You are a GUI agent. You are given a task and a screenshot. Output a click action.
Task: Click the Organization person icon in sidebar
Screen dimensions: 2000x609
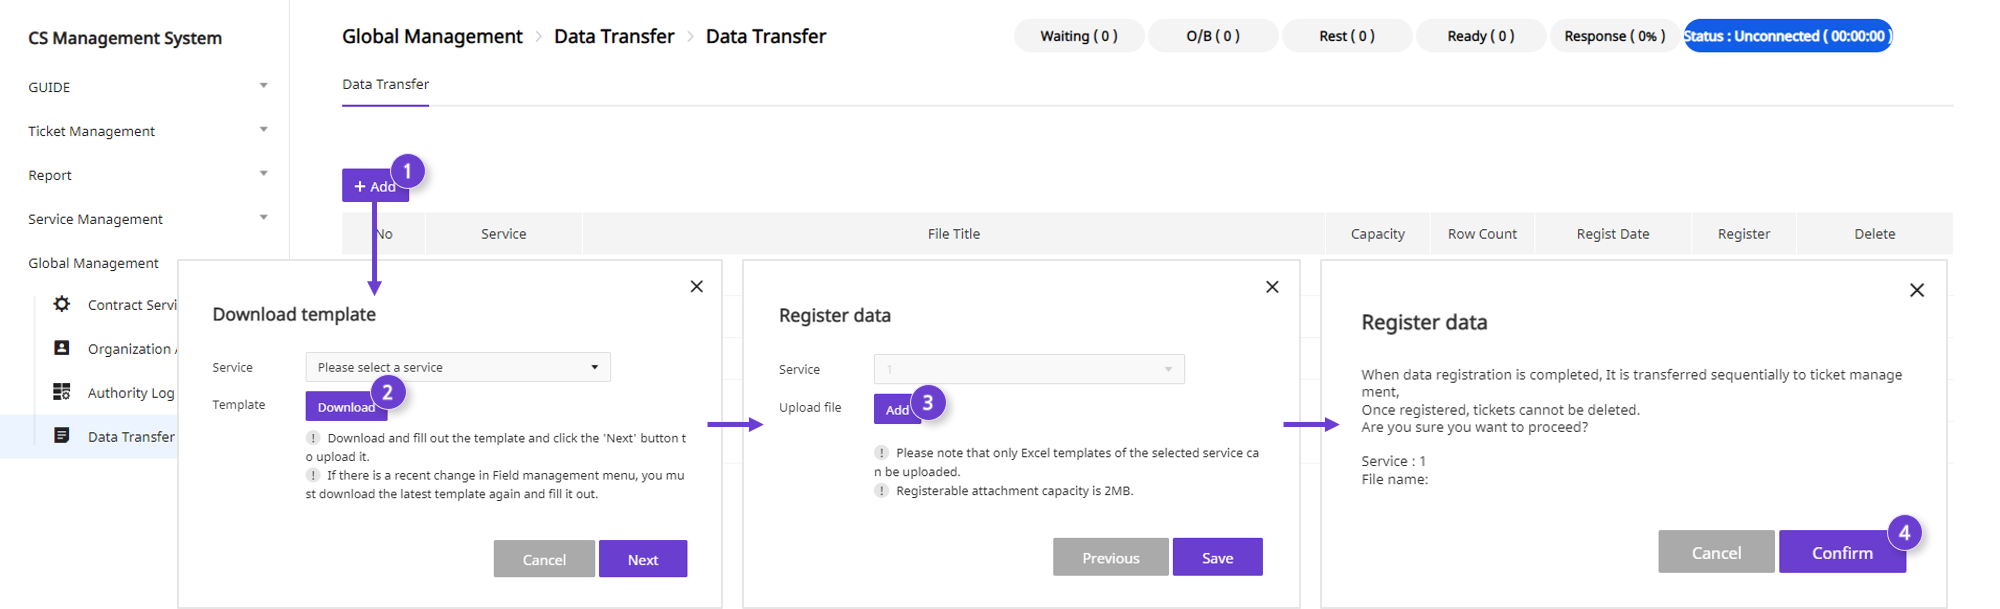click(x=62, y=348)
